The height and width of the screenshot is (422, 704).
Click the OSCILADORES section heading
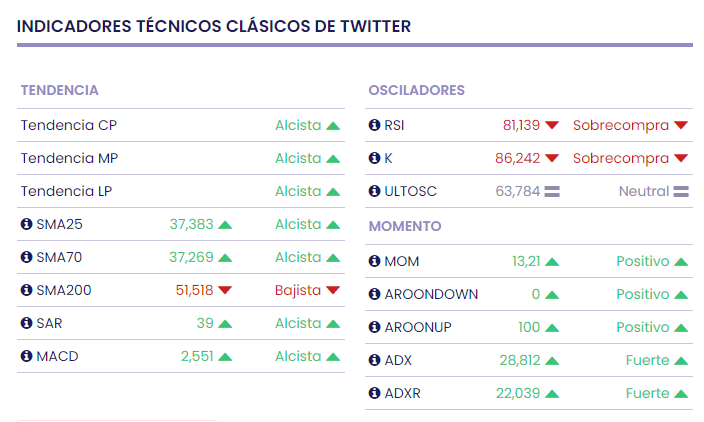point(416,91)
